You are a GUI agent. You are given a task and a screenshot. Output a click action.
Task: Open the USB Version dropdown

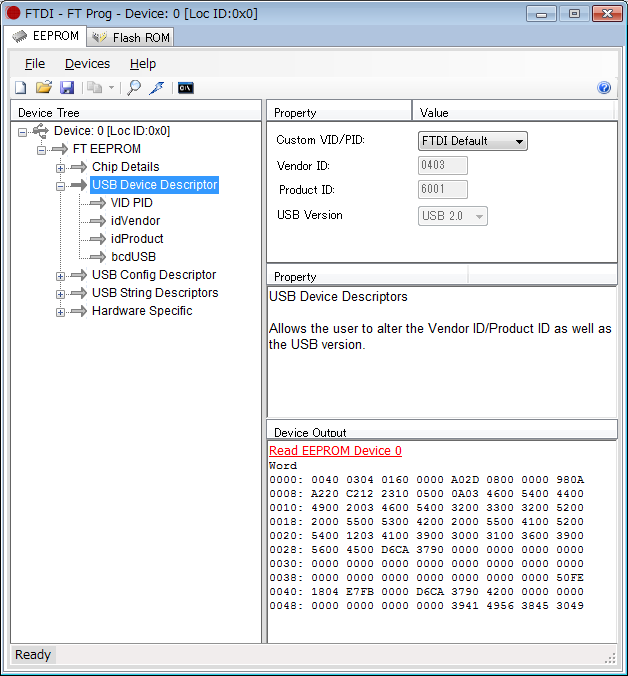pos(453,216)
